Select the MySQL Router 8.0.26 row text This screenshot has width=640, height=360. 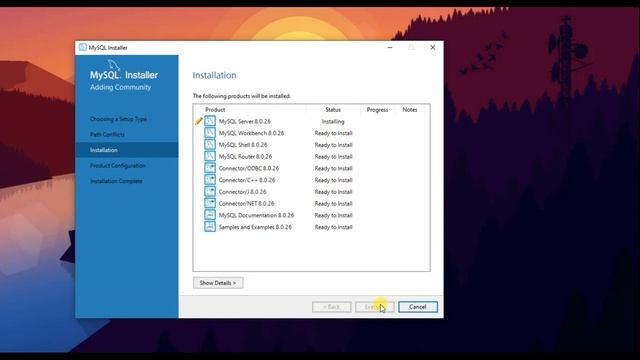245,157
